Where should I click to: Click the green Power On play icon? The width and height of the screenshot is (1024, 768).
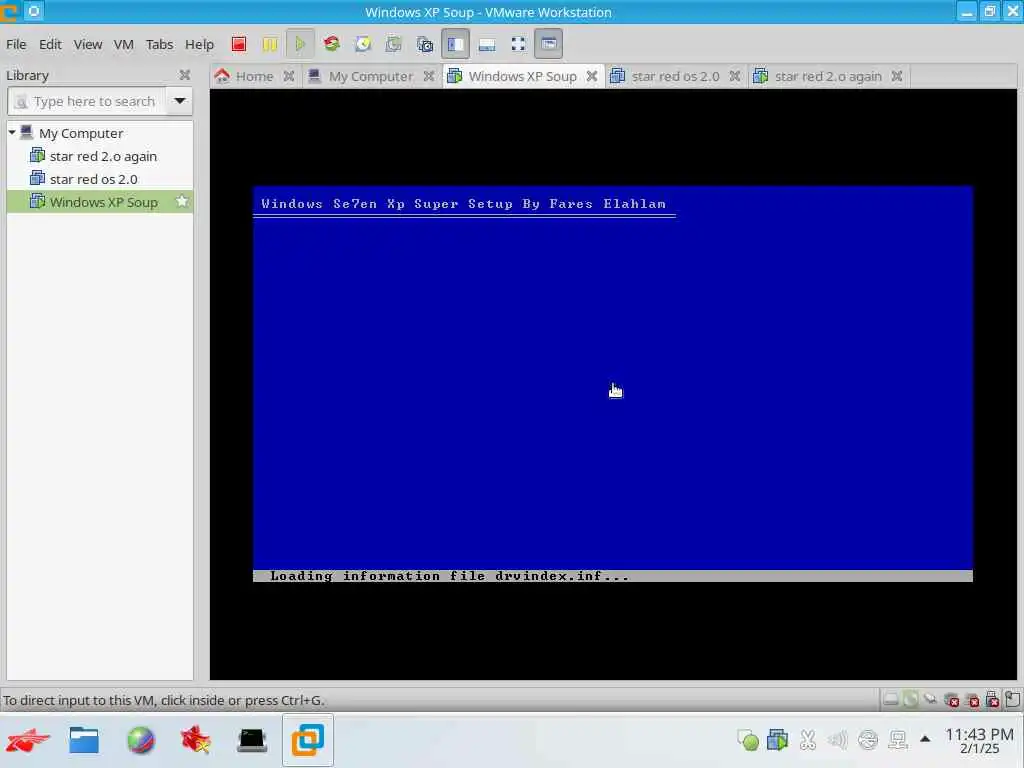click(300, 44)
